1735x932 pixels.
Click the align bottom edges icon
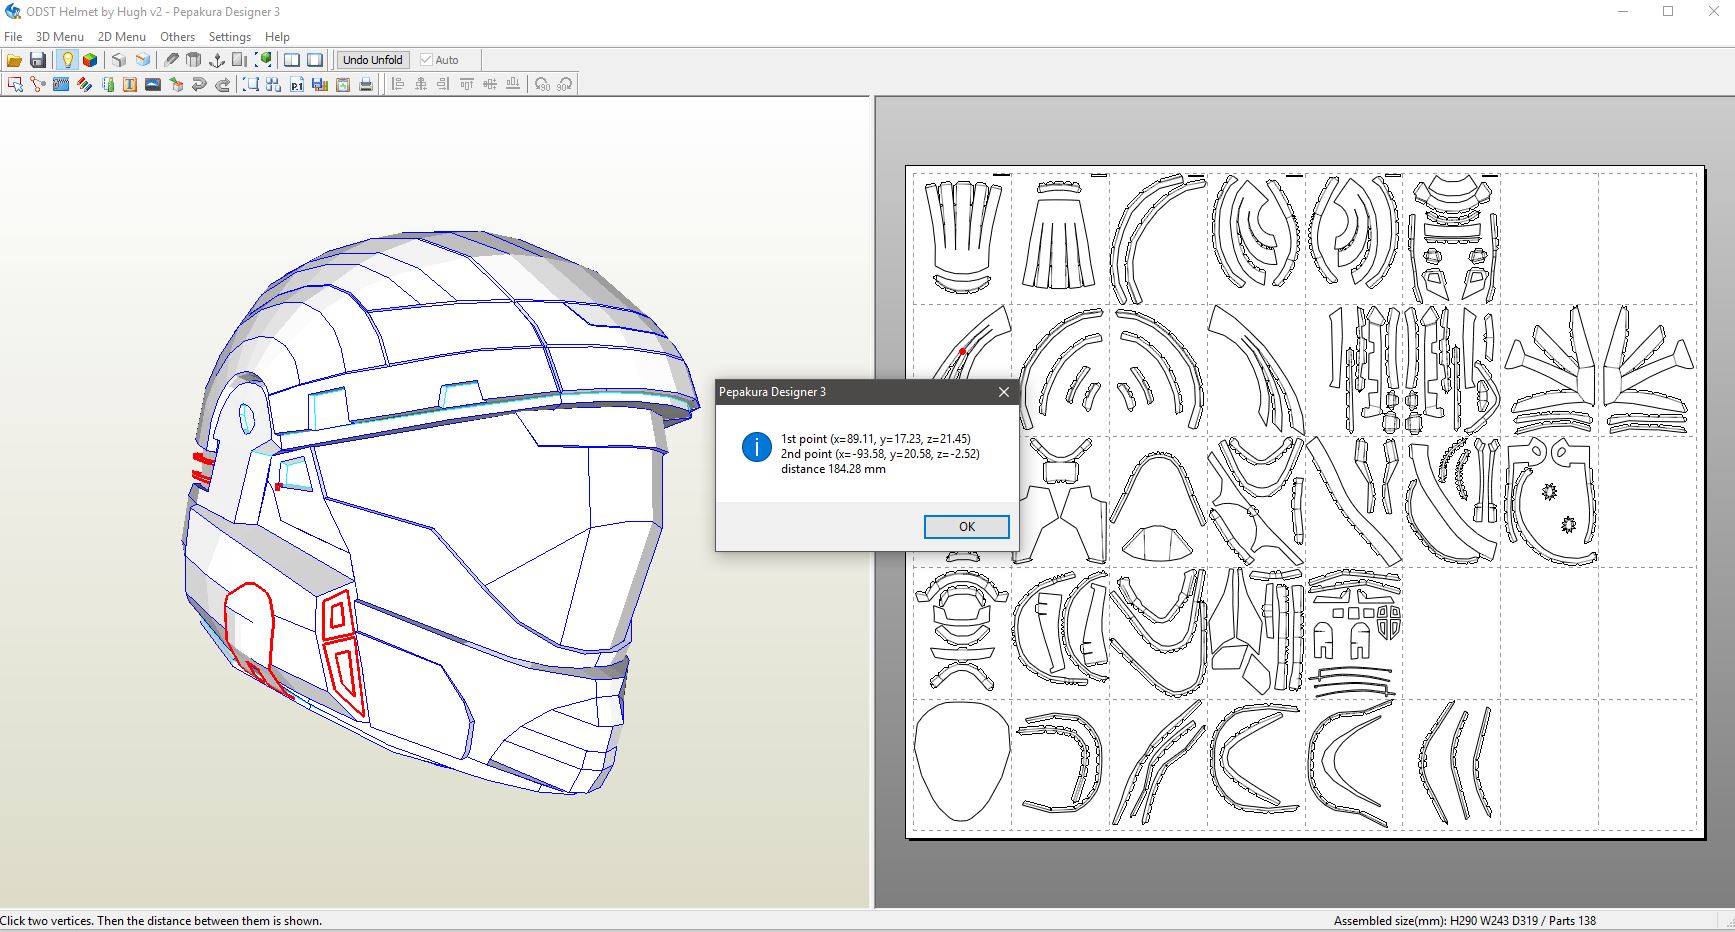click(x=512, y=84)
